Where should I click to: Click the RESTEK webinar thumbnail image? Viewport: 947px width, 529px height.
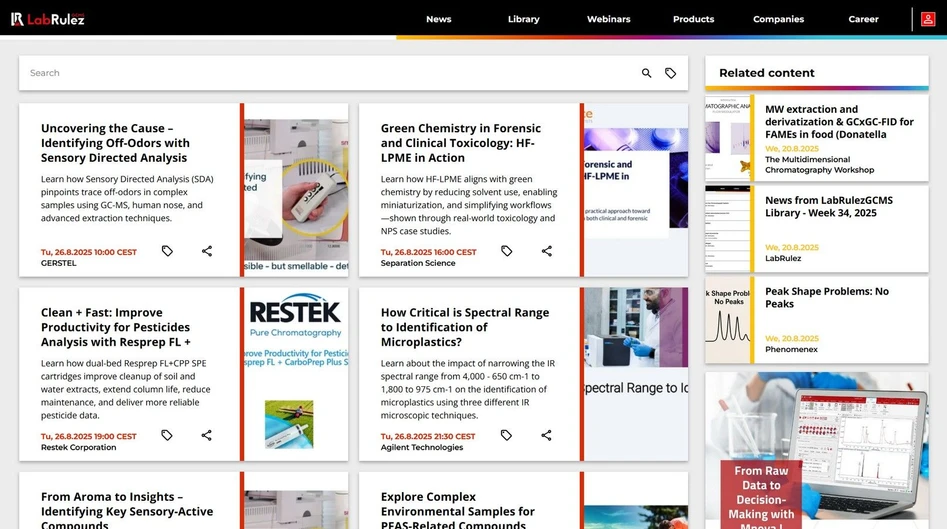coord(297,374)
